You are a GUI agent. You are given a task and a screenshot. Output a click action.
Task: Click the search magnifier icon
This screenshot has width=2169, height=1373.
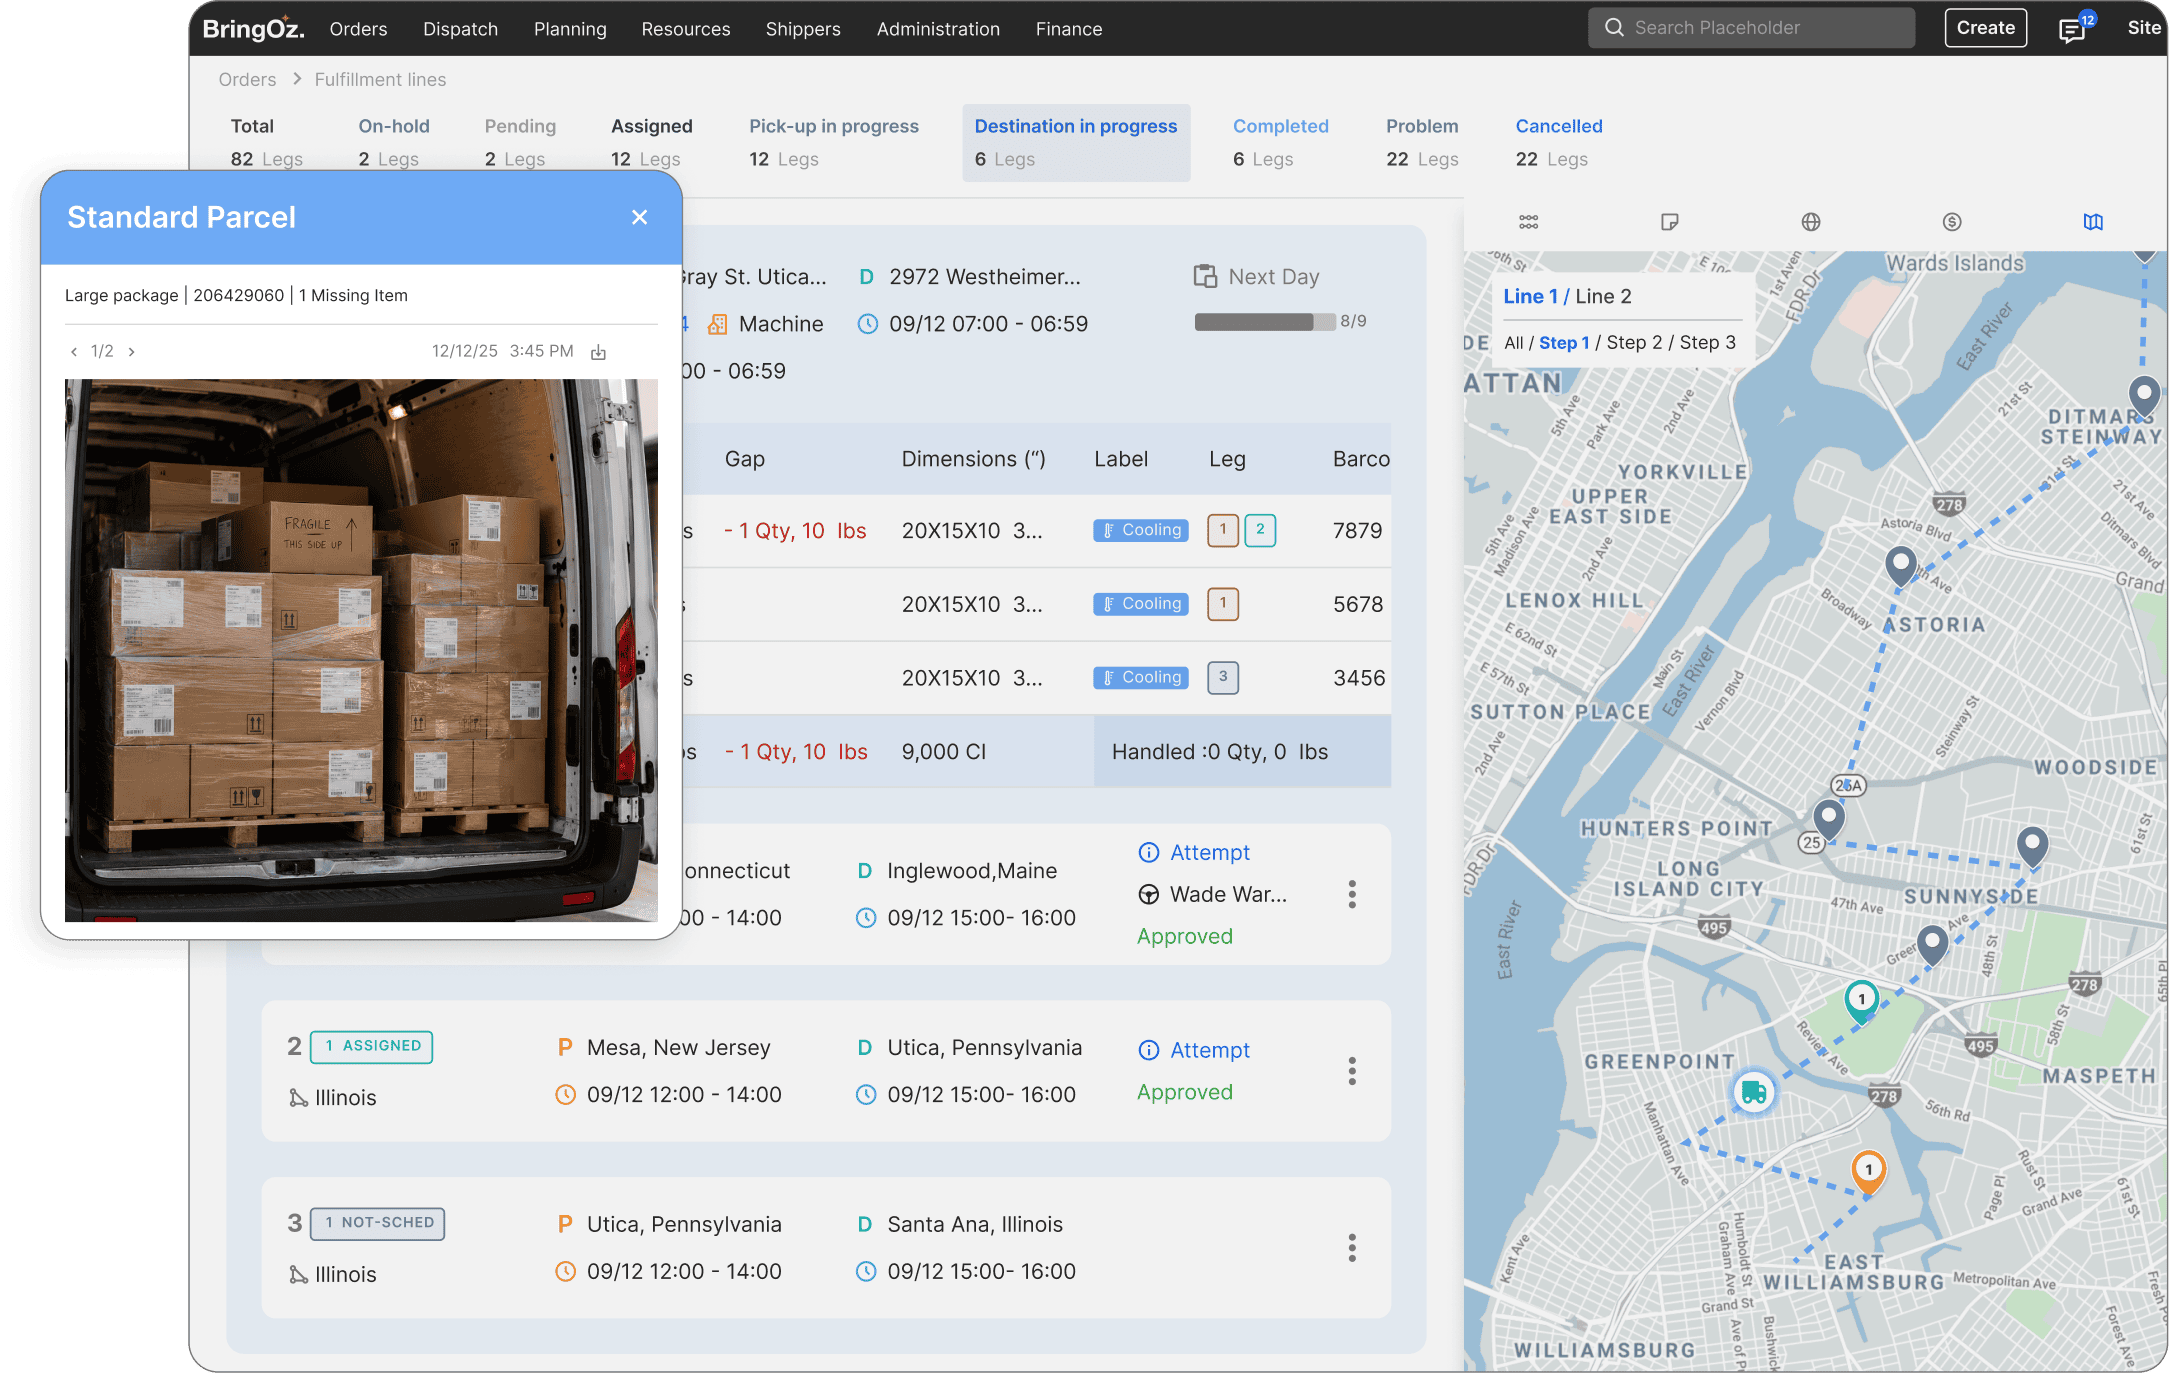click(x=1614, y=28)
